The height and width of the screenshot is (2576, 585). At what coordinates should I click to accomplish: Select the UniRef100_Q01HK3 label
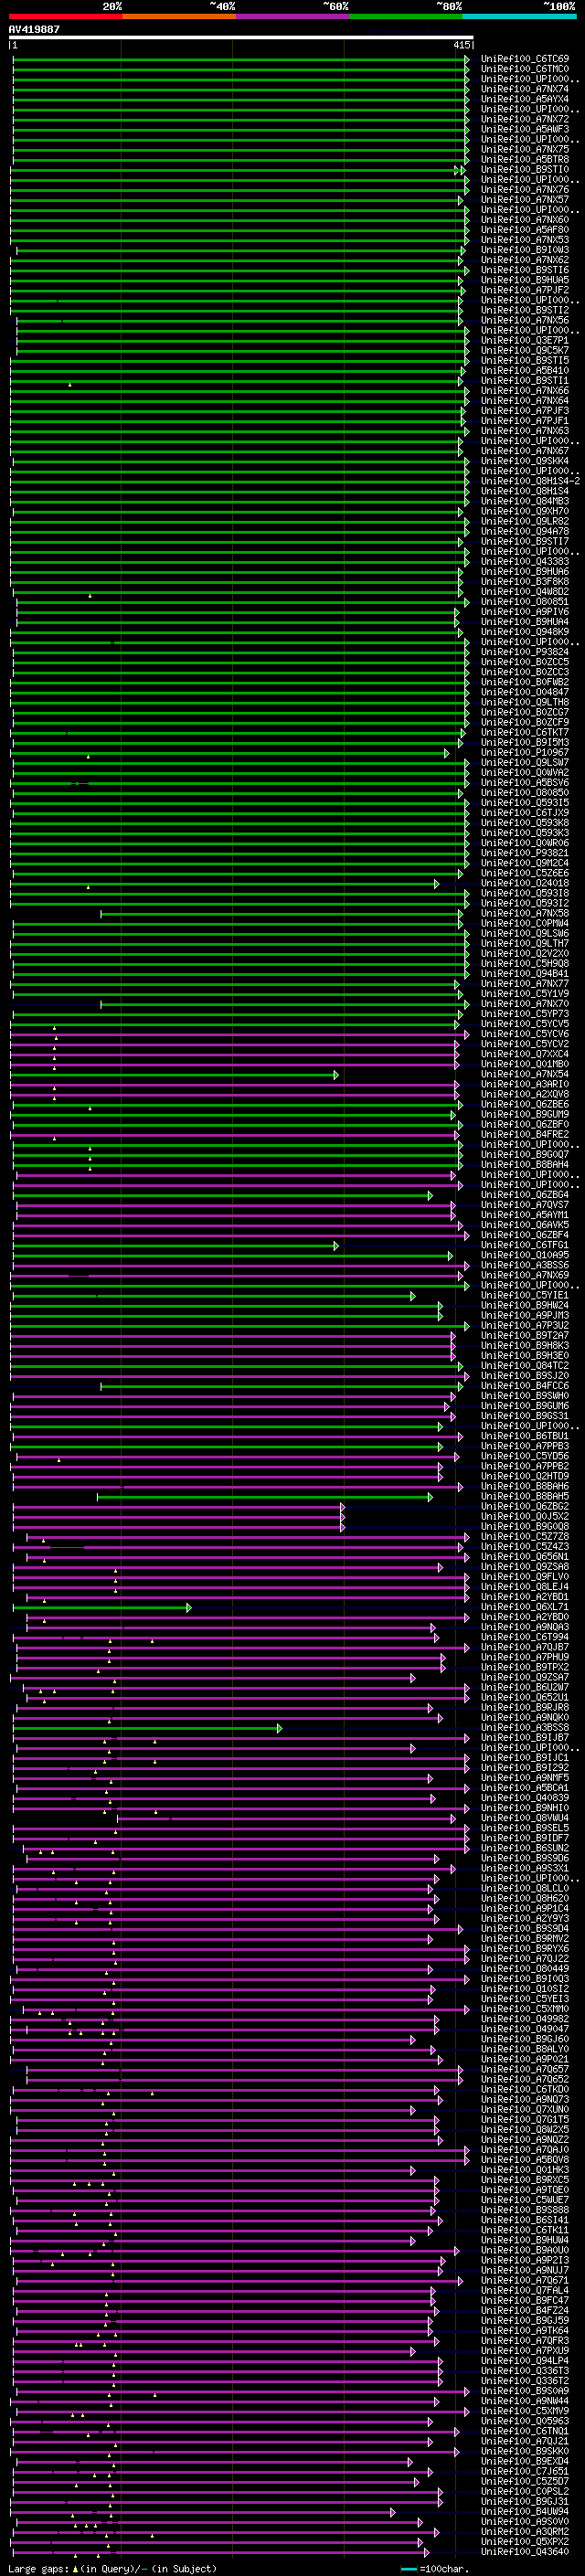tap(525, 2170)
